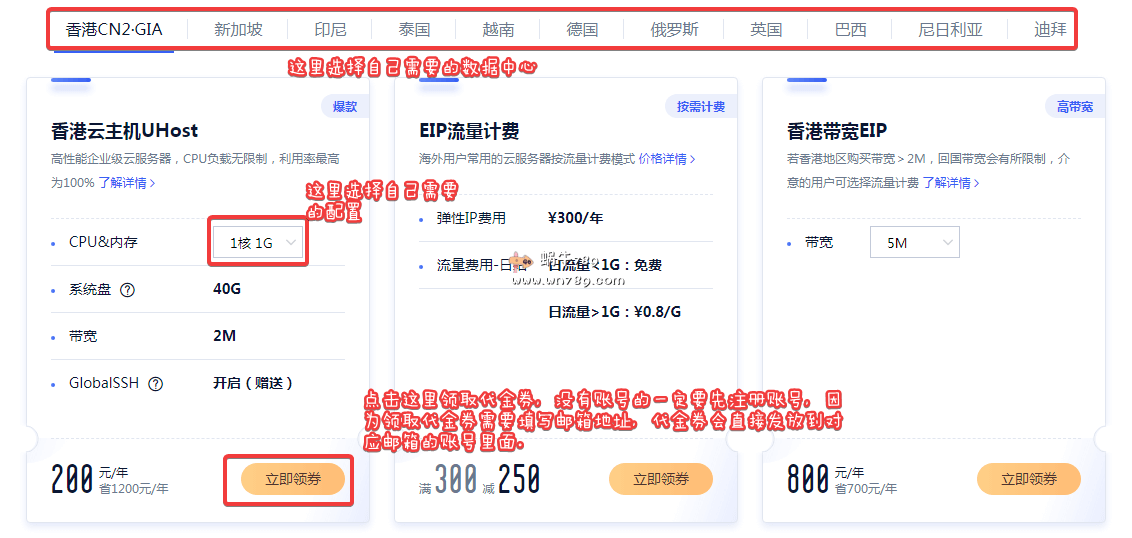Click 立即领券 on the EIP流量计费 card
This screenshot has height=538, width=1132.
661,479
